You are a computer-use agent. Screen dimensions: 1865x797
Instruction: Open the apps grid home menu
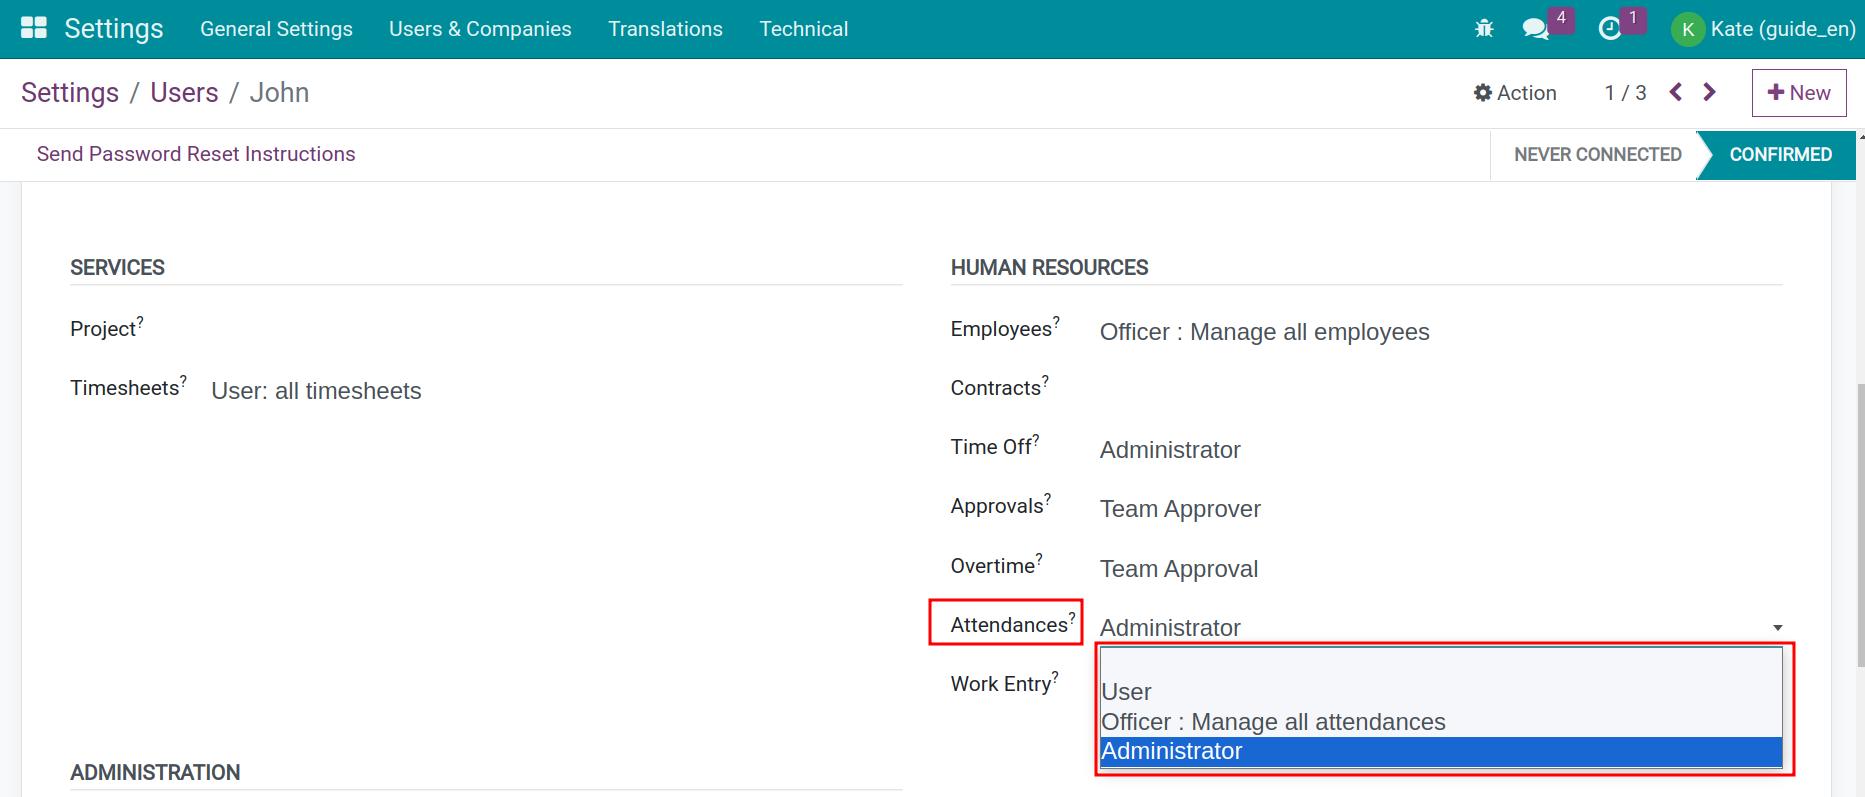[x=34, y=28]
